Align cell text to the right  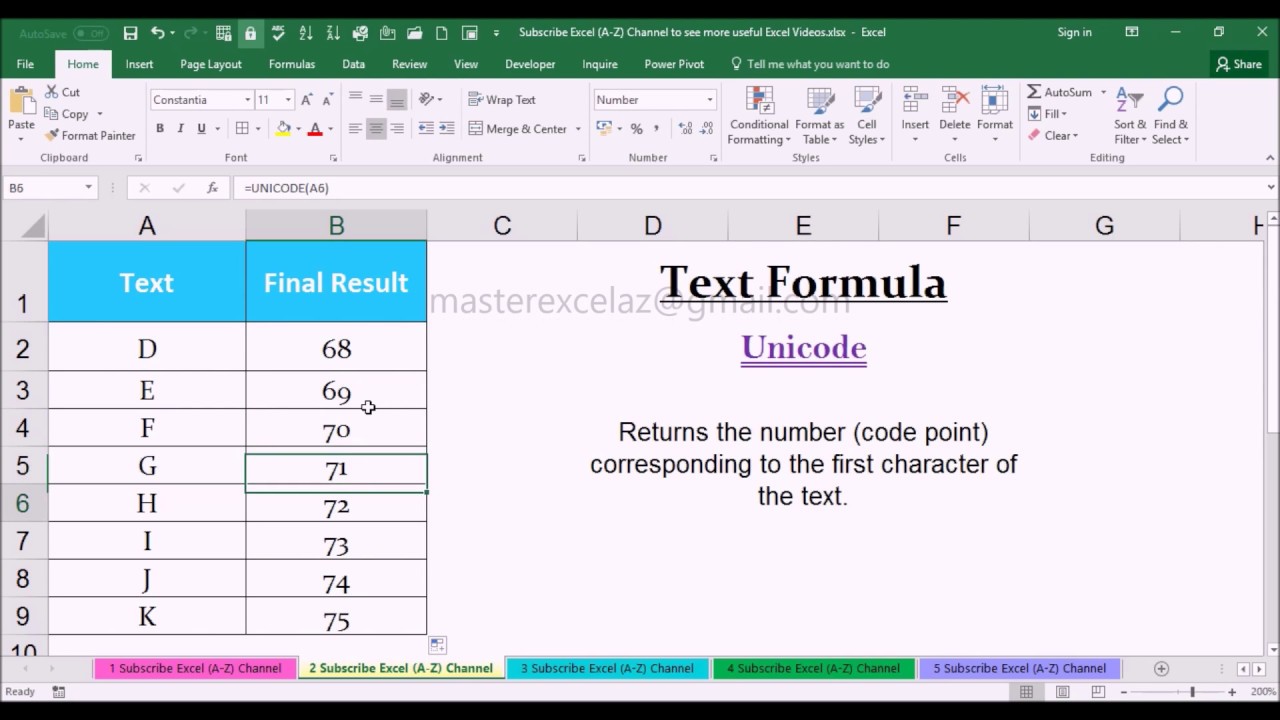pyautogui.click(x=397, y=129)
